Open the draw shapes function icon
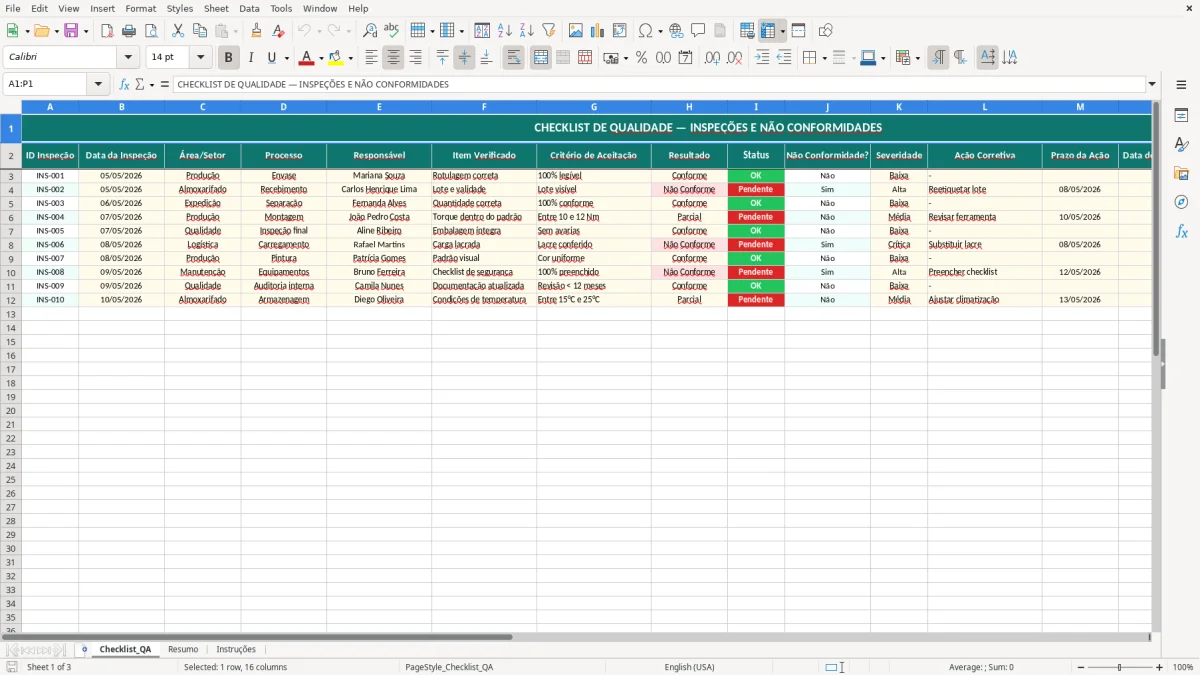 click(x=825, y=31)
